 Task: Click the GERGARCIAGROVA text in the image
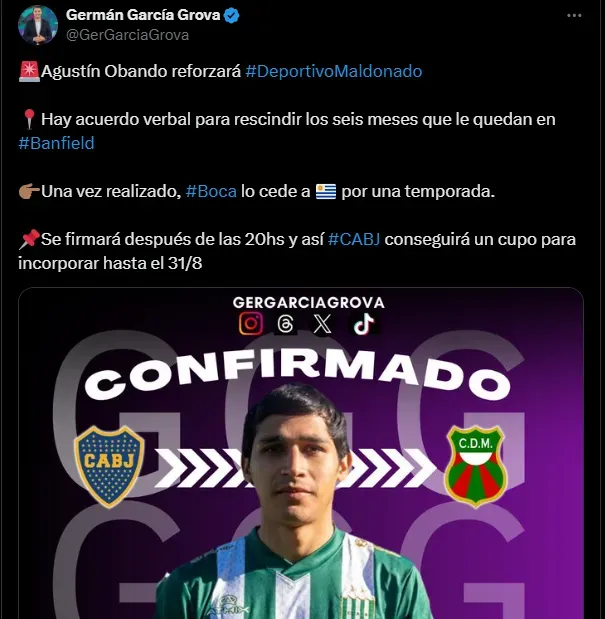click(308, 303)
